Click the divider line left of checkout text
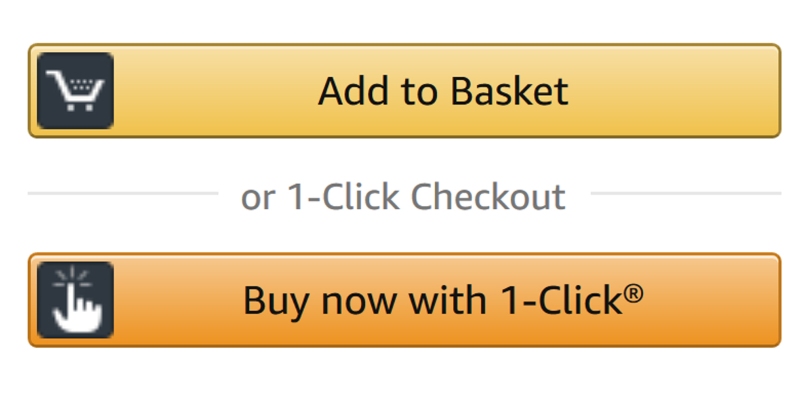The width and height of the screenshot is (800, 400). point(120,193)
